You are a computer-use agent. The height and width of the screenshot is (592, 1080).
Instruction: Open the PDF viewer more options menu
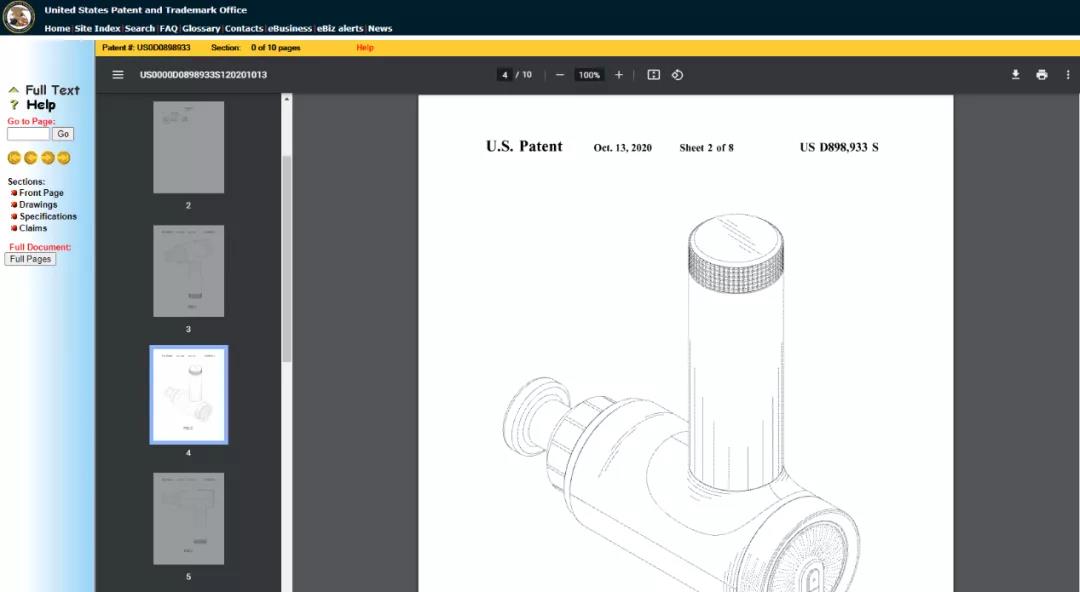(x=1068, y=74)
